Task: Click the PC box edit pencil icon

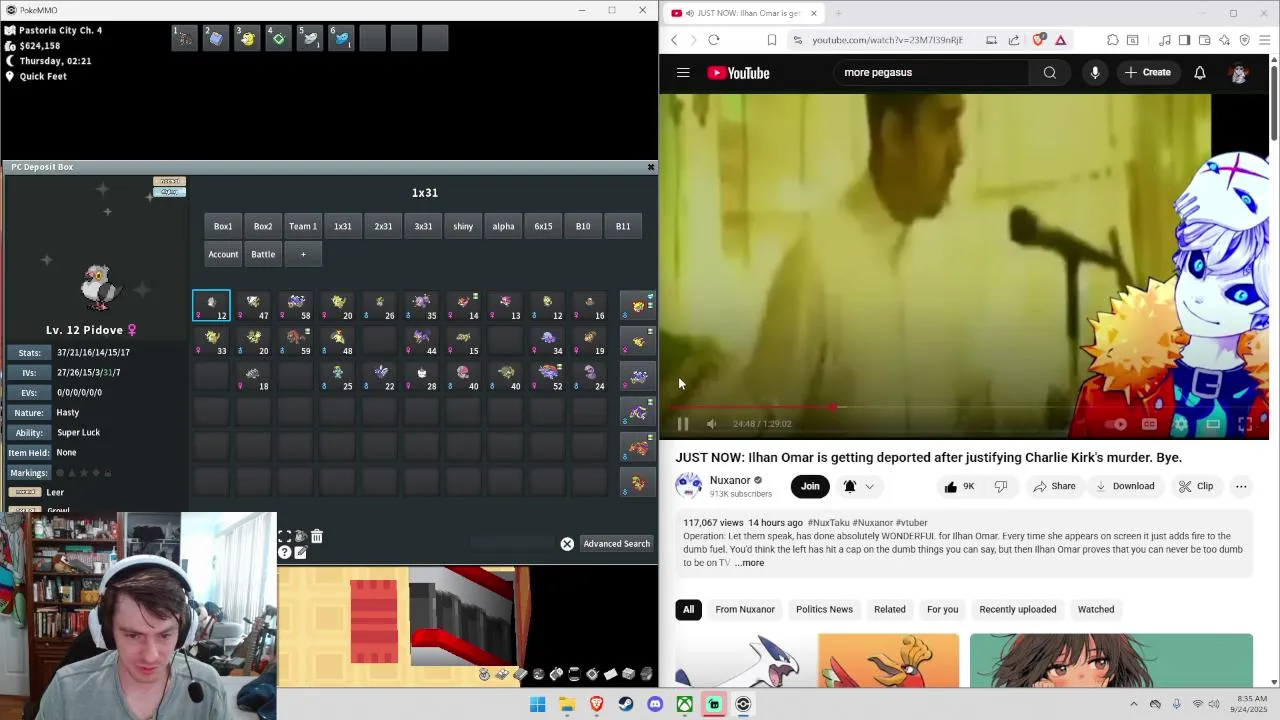Action: coord(300,552)
